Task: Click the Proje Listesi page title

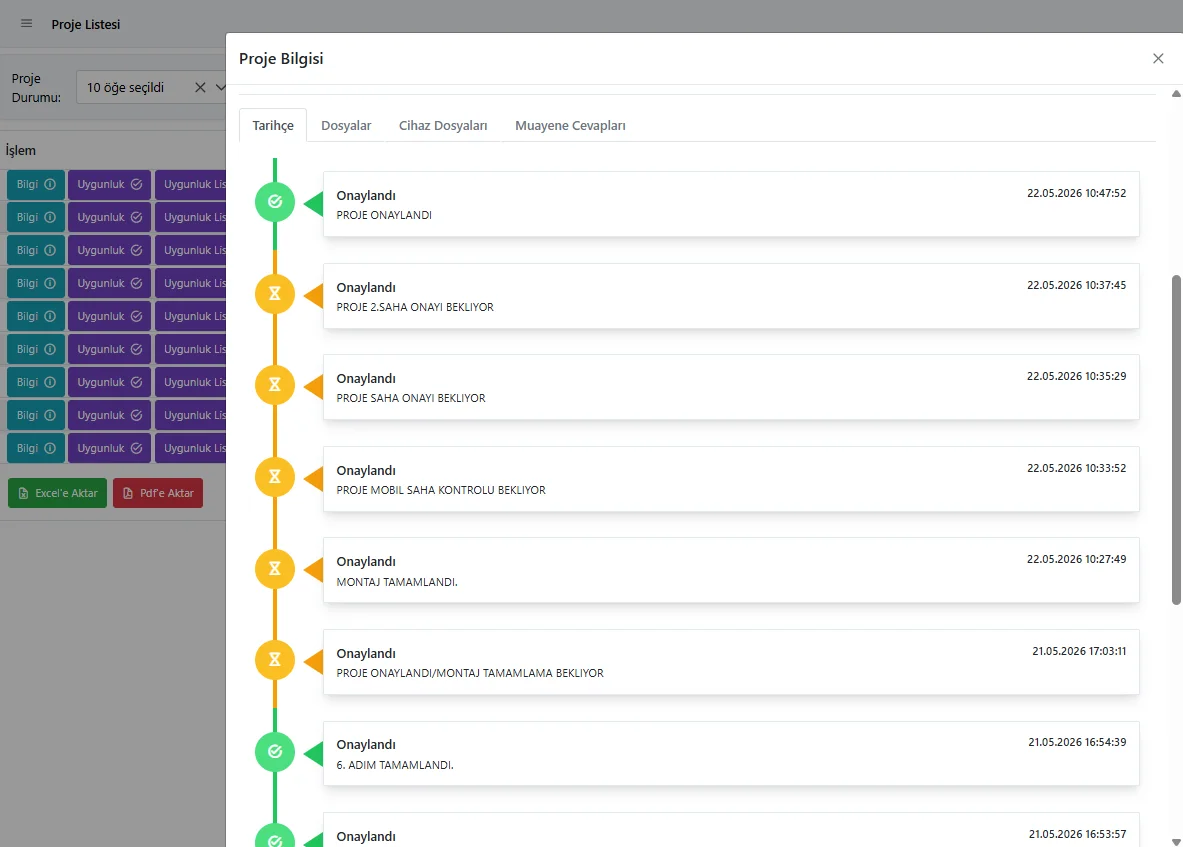Action: coord(86,24)
